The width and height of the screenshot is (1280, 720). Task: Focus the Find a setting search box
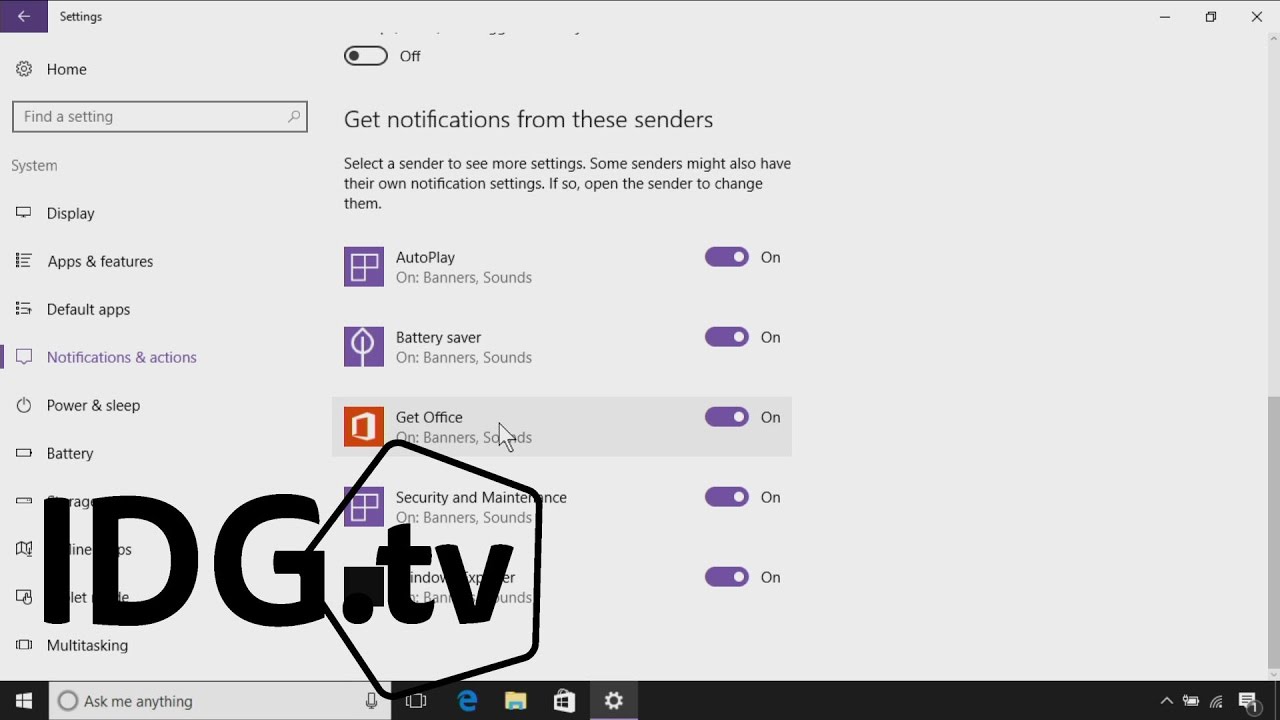pyautogui.click(x=160, y=116)
